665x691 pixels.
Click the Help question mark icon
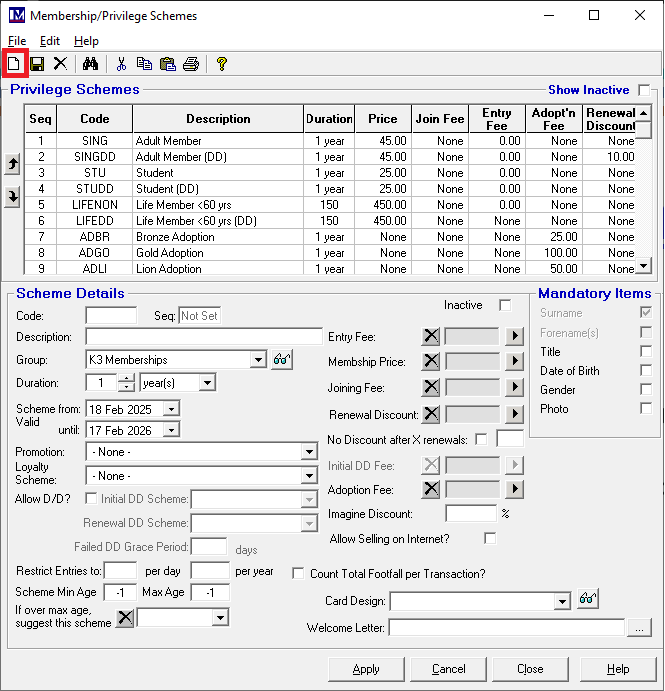tap(221, 64)
